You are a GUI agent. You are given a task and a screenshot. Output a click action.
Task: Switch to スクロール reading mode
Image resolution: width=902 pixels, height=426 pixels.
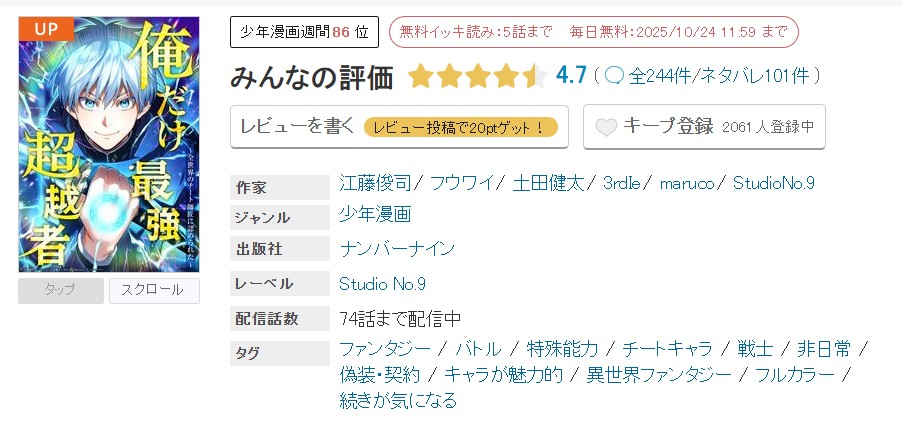coord(153,291)
